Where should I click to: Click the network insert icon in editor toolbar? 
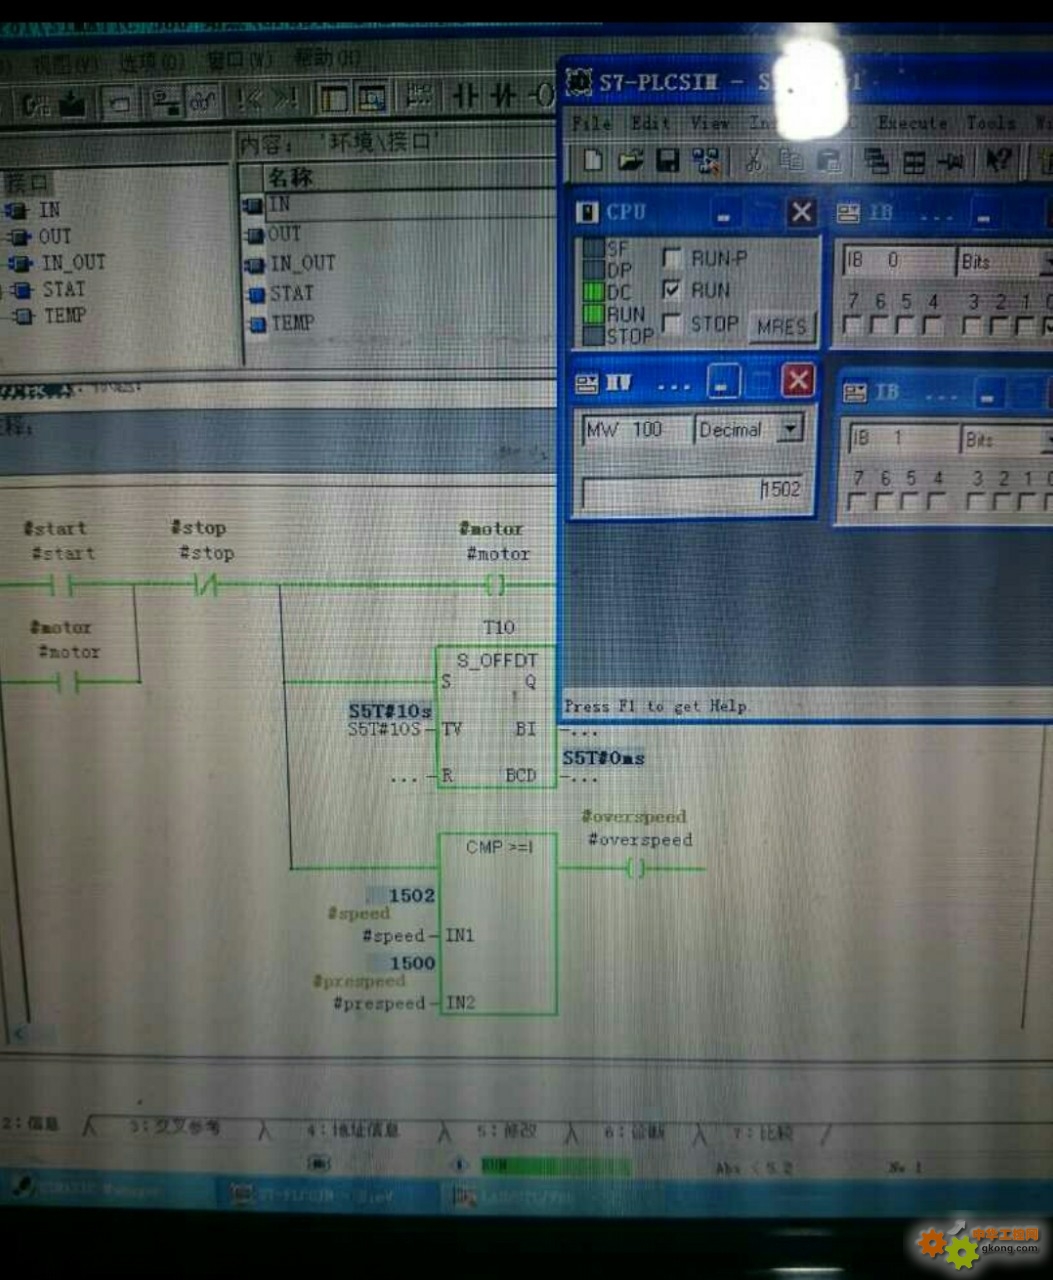pos(419,97)
